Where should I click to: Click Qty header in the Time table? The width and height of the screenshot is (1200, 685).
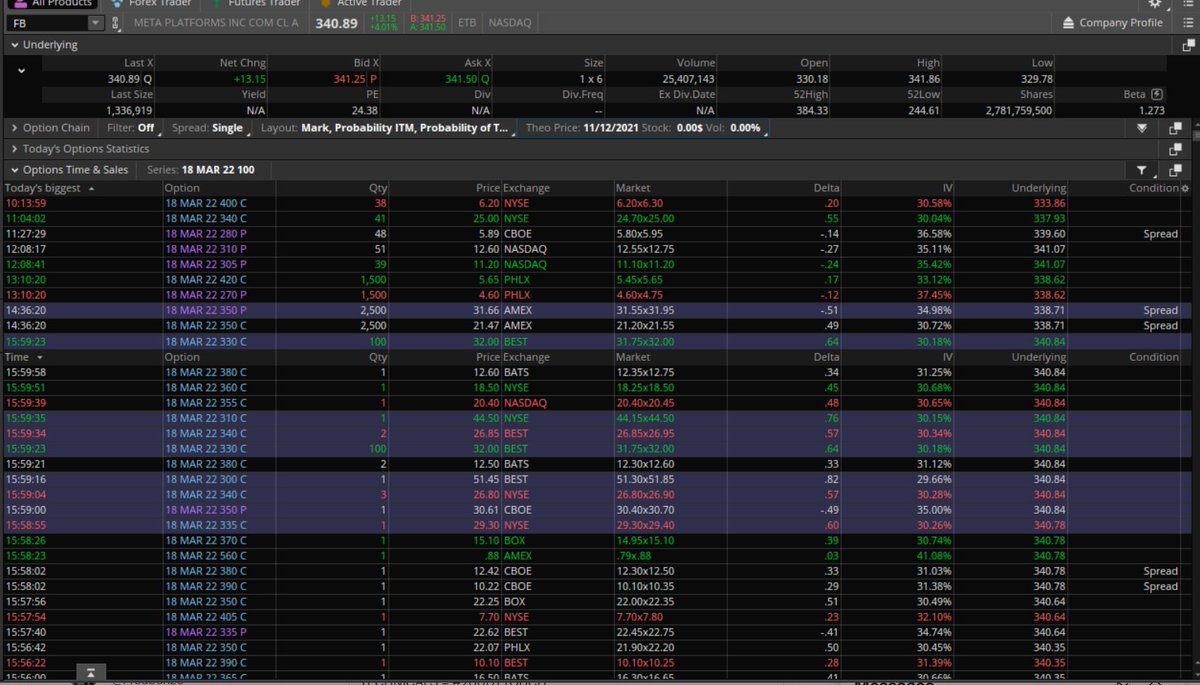pyautogui.click(x=378, y=357)
